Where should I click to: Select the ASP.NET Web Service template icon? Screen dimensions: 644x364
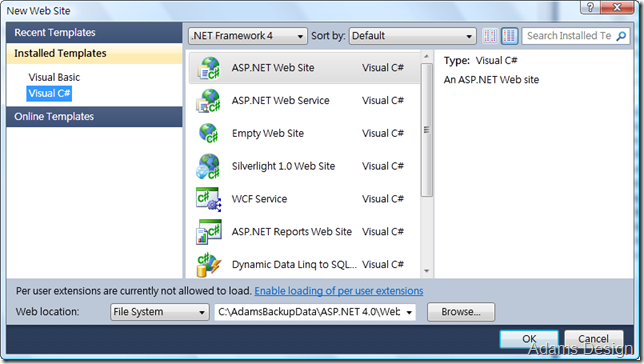pyautogui.click(x=209, y=101)
